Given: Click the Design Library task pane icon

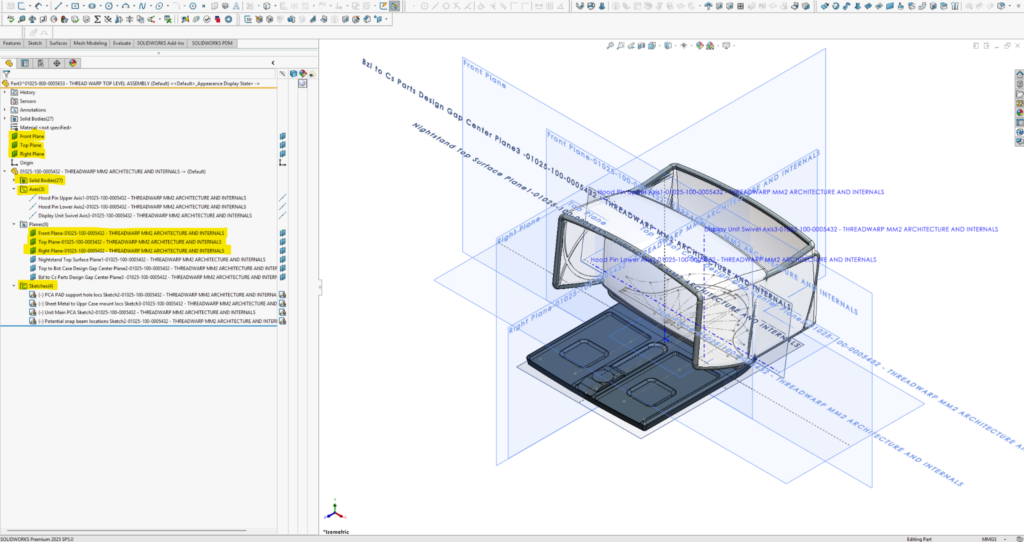Looking at the screenshot, I should 1020,84.
